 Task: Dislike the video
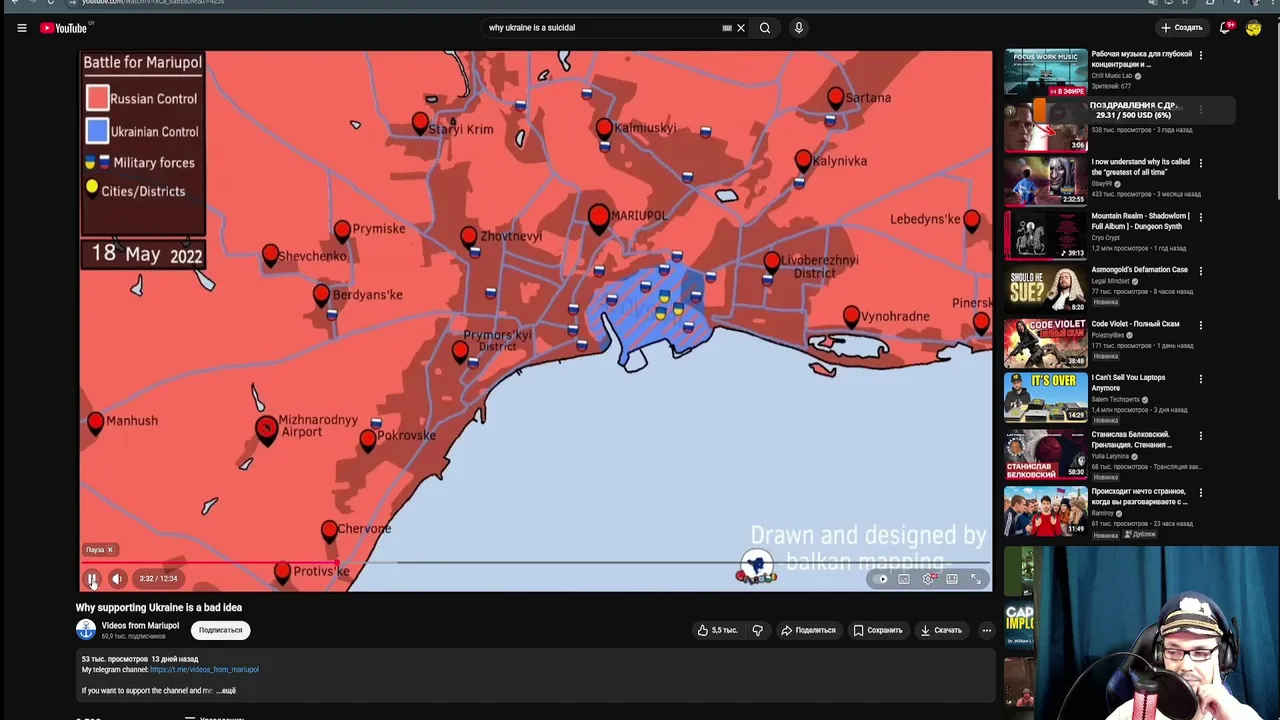click(757, 630)
